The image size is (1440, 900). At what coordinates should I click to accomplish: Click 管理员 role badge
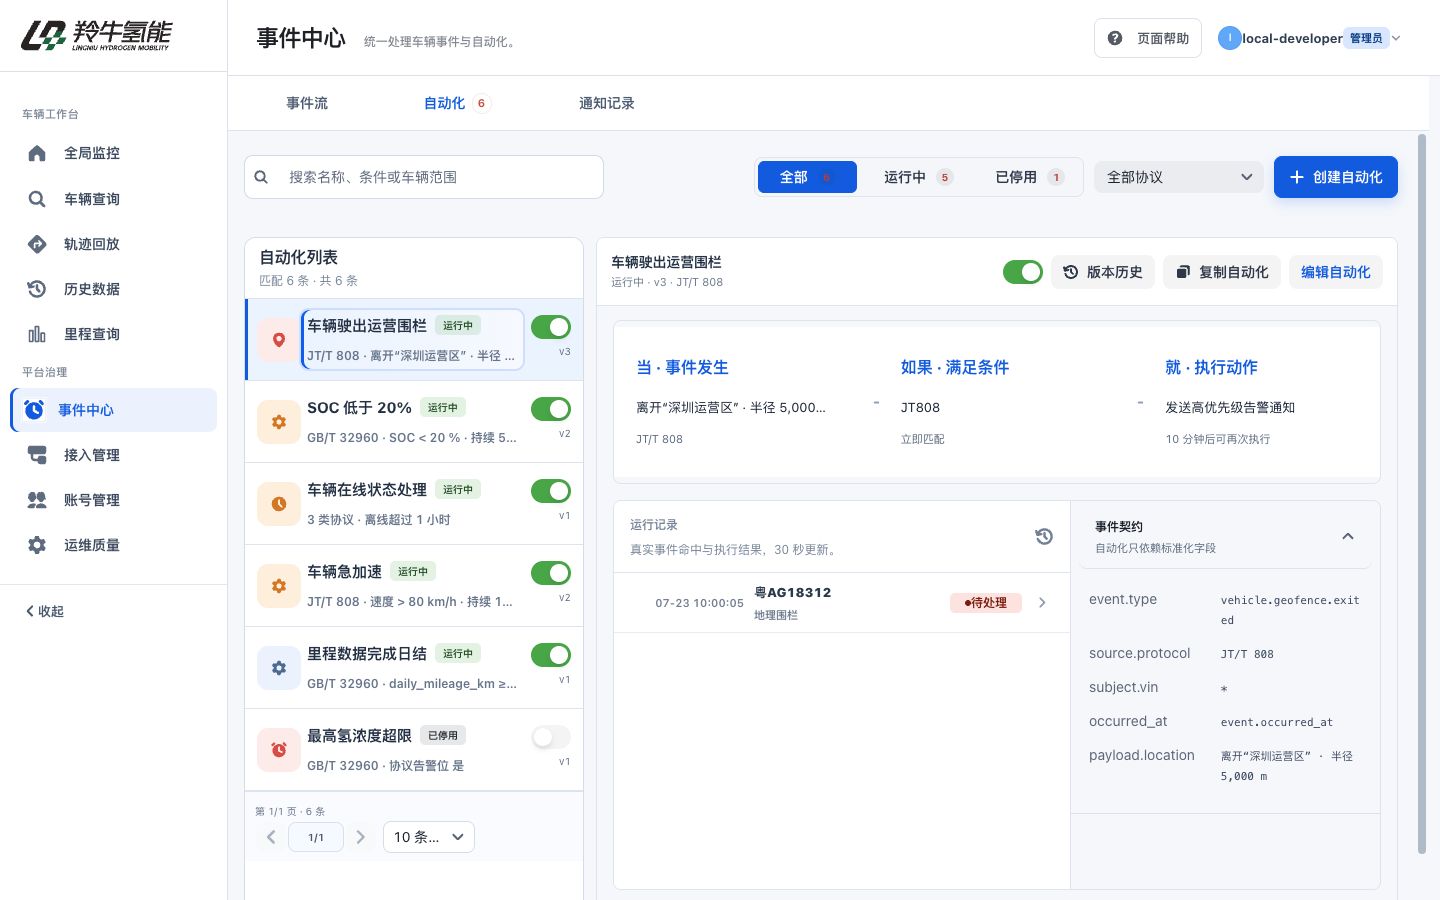point(1366,38)
